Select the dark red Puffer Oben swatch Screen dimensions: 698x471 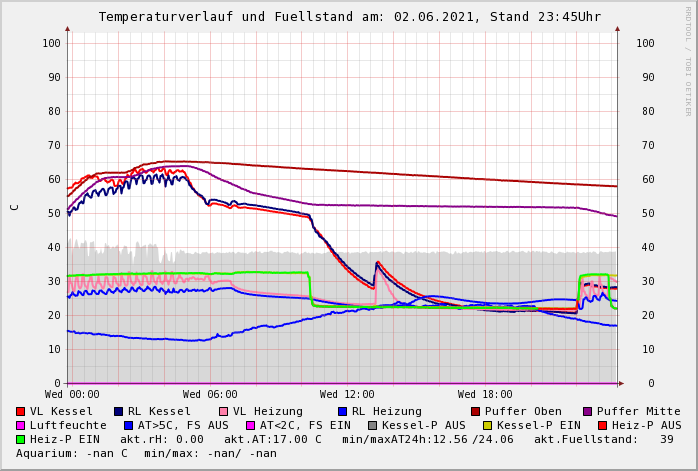(476, 411)
